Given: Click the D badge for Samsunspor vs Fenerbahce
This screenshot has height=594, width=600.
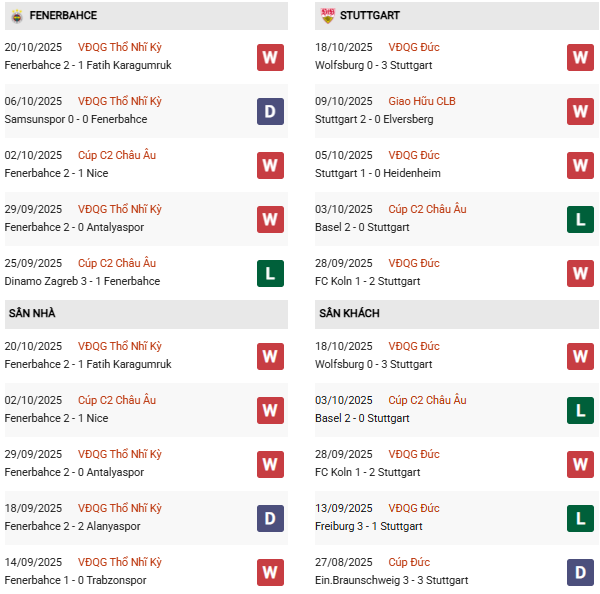Looking at the screenshot, I should pyautogui.click(x=270, y=111).
